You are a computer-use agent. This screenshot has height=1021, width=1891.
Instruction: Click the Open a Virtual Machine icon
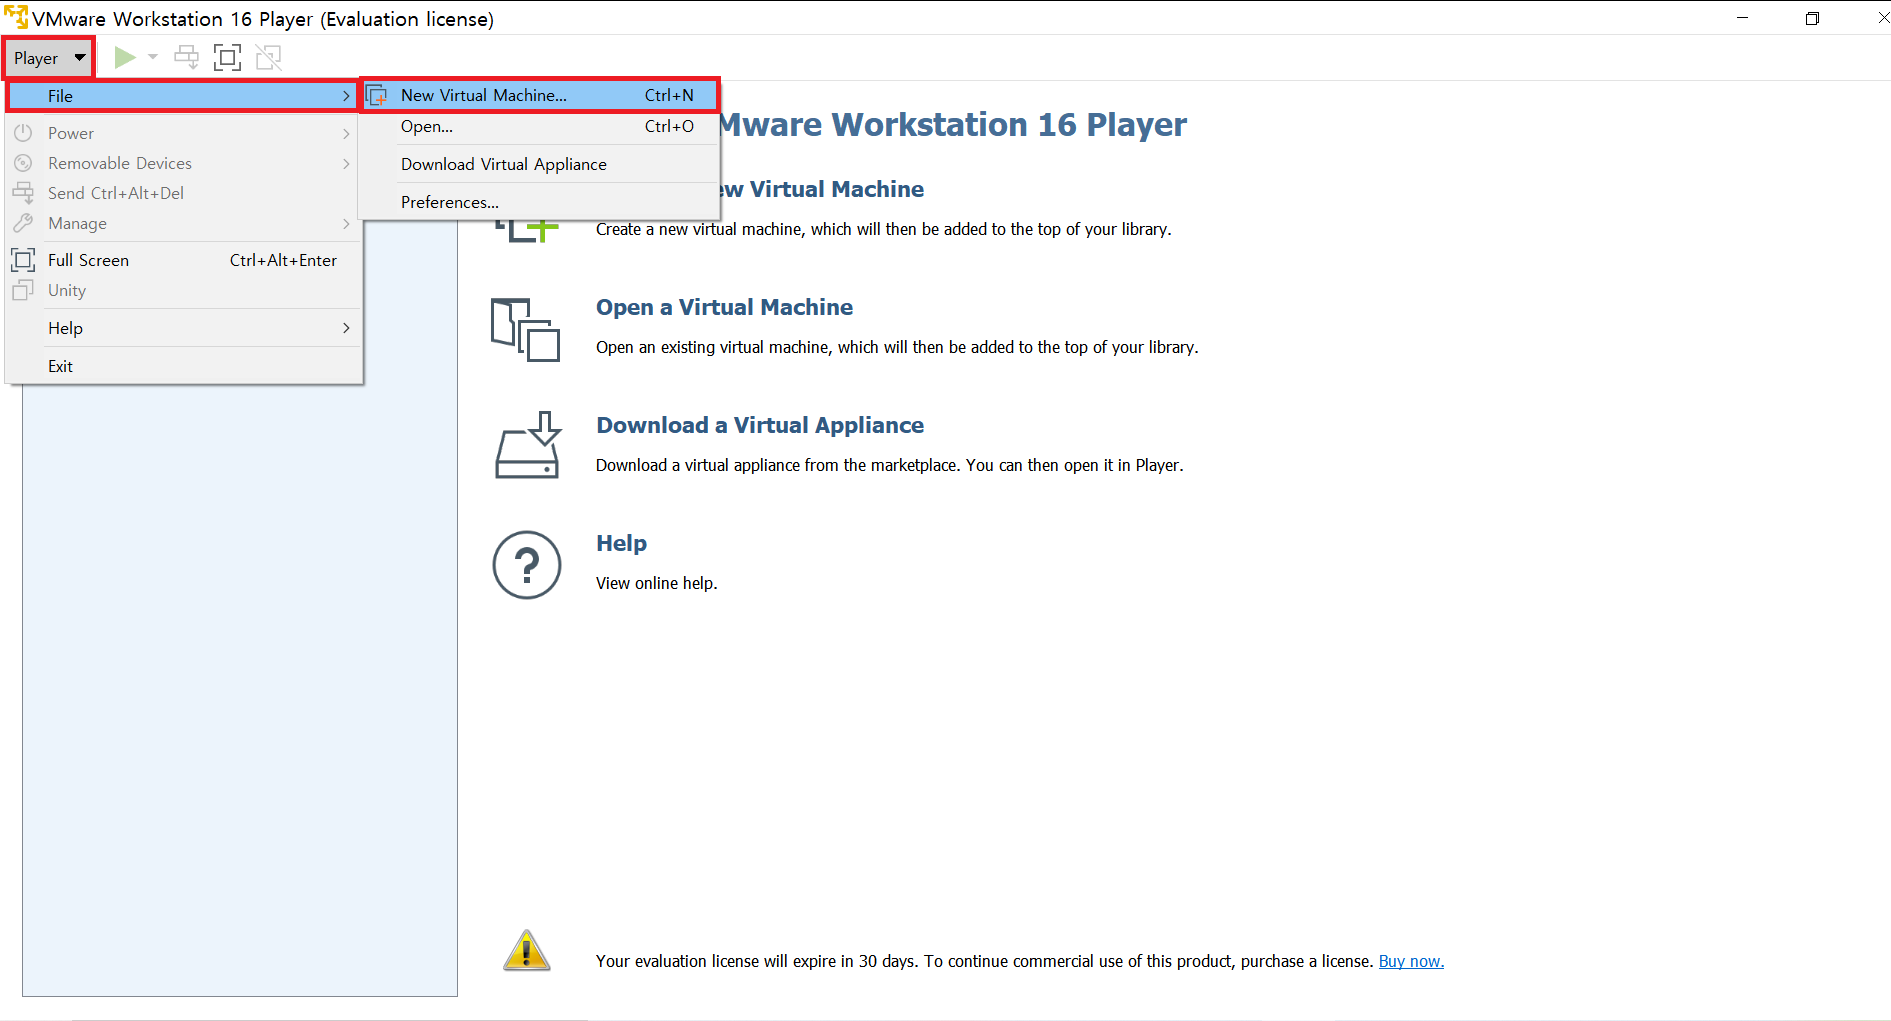pos(525,329)
